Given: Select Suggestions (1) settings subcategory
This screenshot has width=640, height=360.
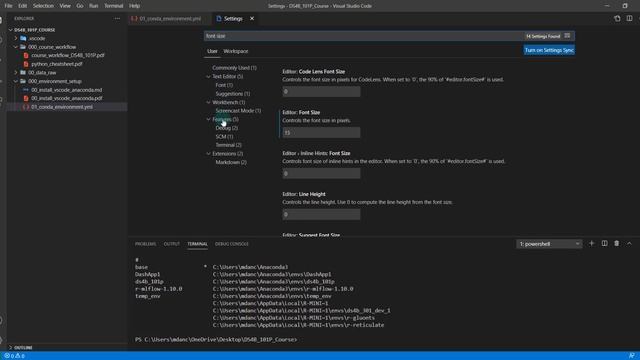Looking at the screenshot, I should [x=233, y=93].
